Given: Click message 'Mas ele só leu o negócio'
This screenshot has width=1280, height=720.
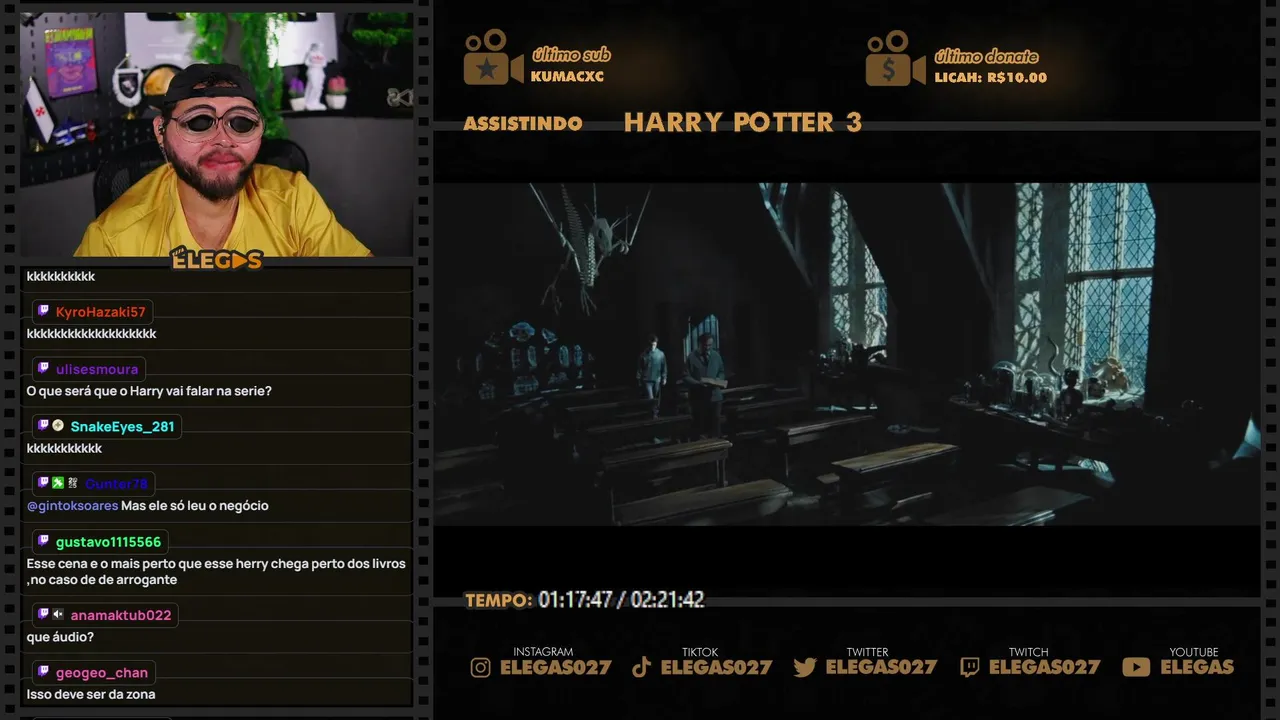Looking at the screenshot, I should pos(195,506).
